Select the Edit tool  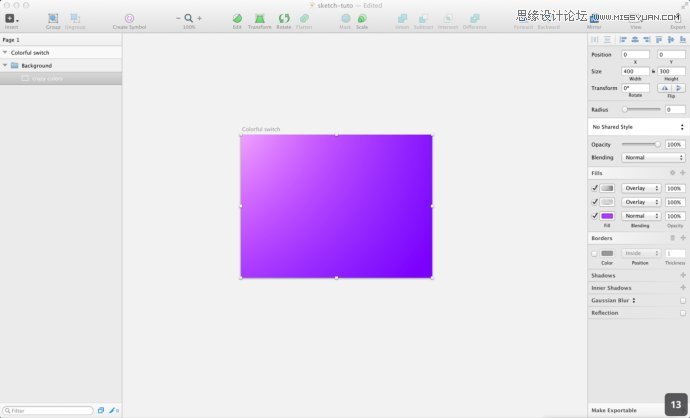click(237, 18)
